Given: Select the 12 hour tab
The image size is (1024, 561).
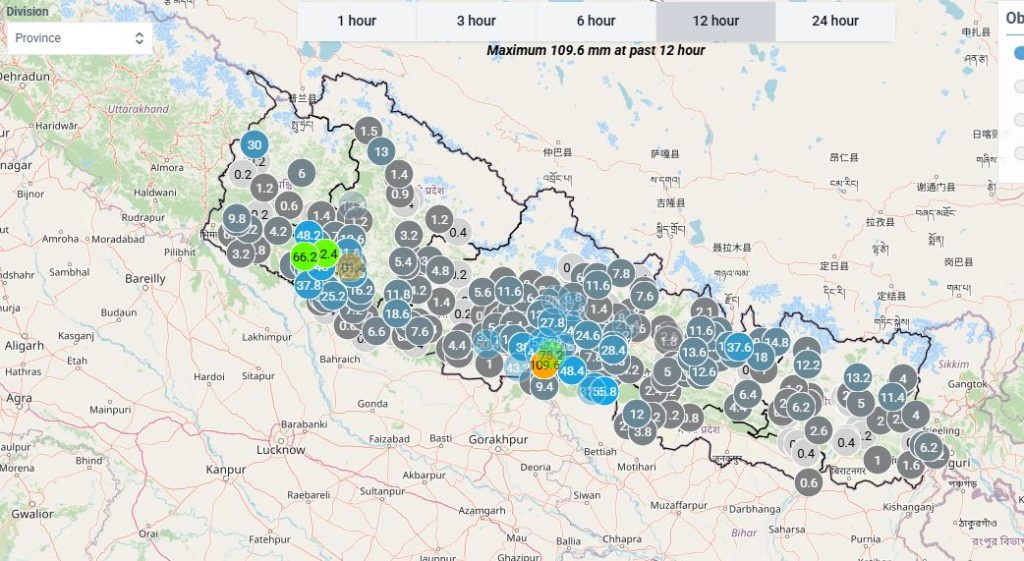Looking at the screenshot, I should (716, 21).
